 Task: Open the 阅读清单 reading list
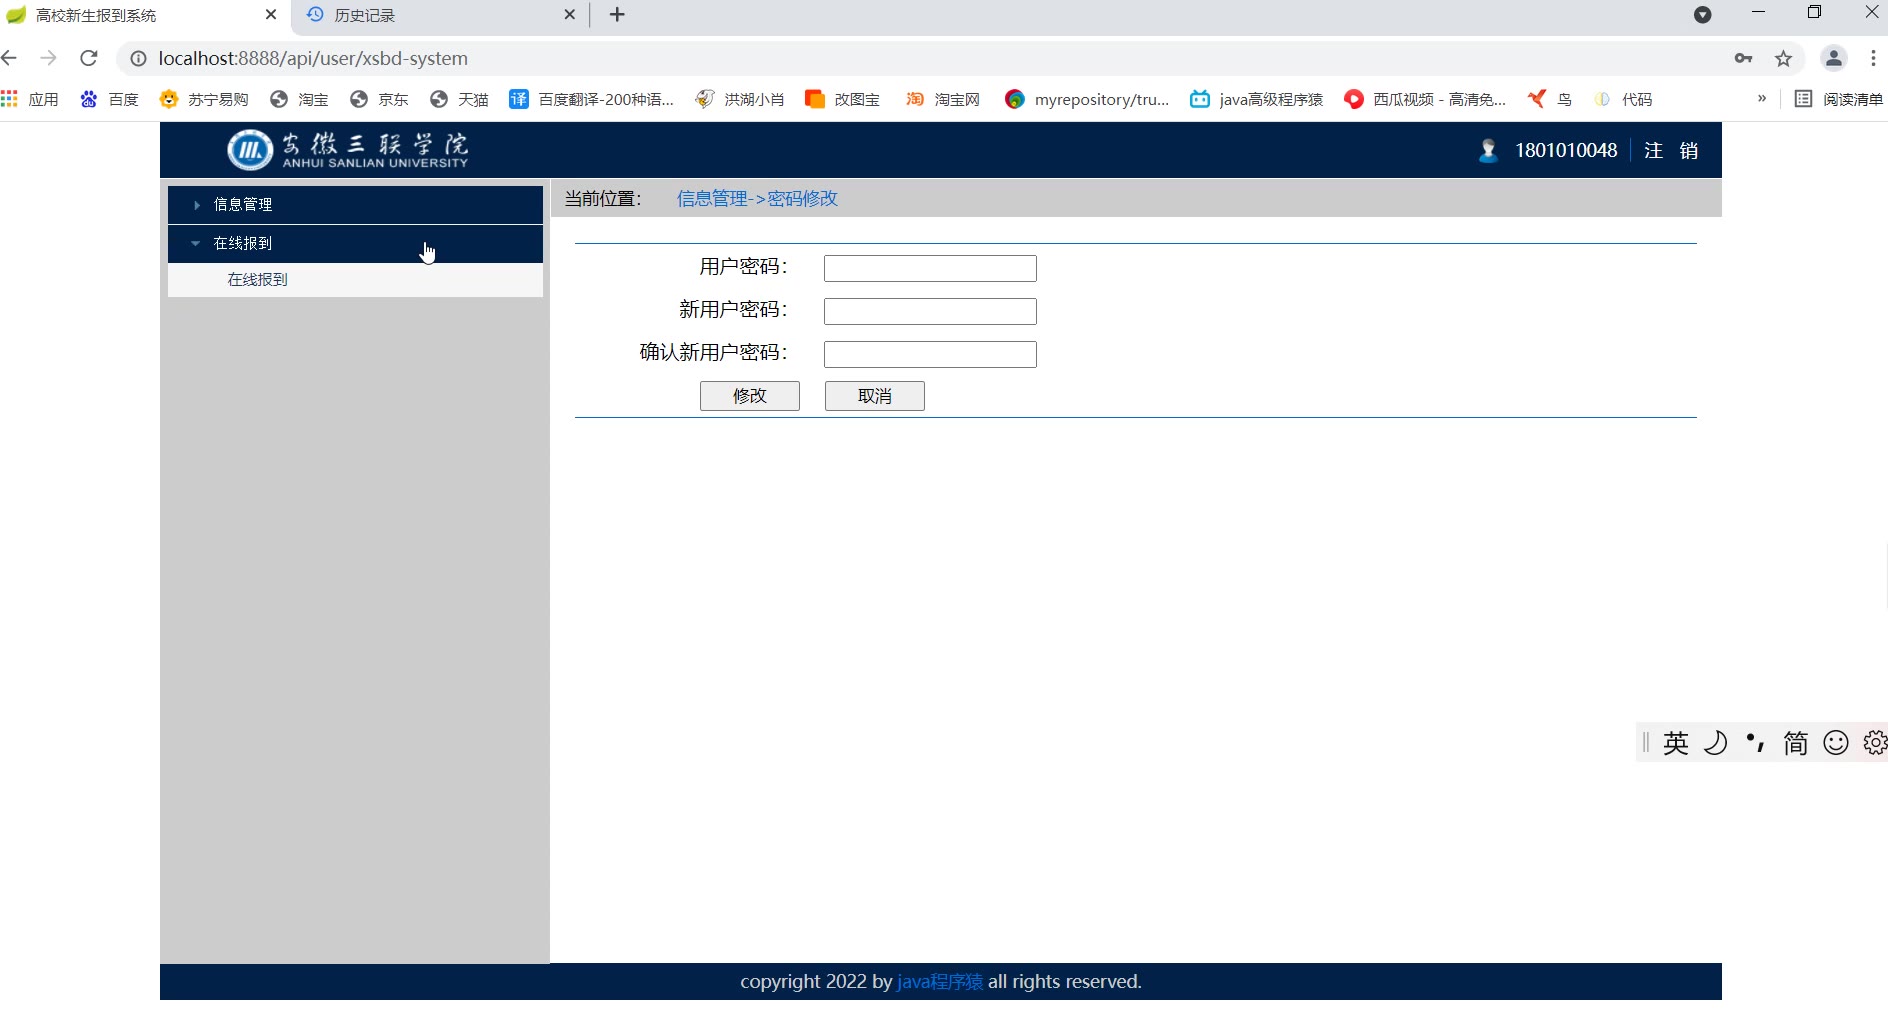(1838, 99)
